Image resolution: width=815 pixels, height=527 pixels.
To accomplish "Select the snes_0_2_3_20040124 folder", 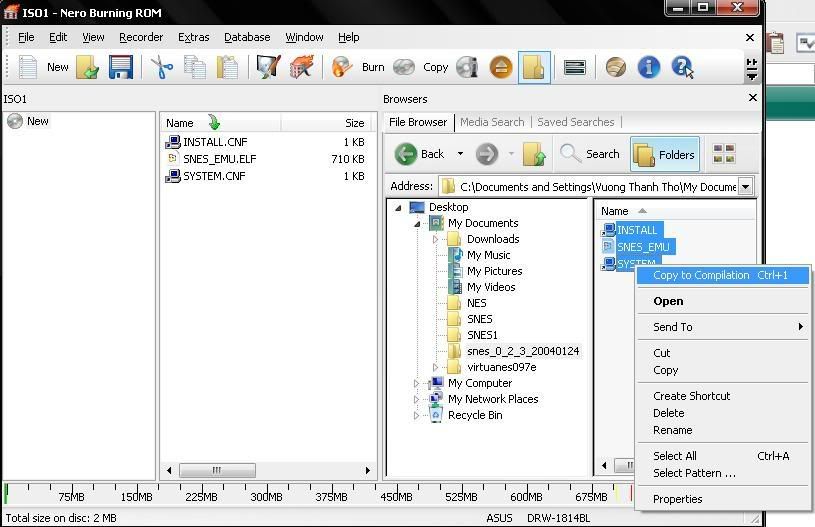I will point(522,351).
